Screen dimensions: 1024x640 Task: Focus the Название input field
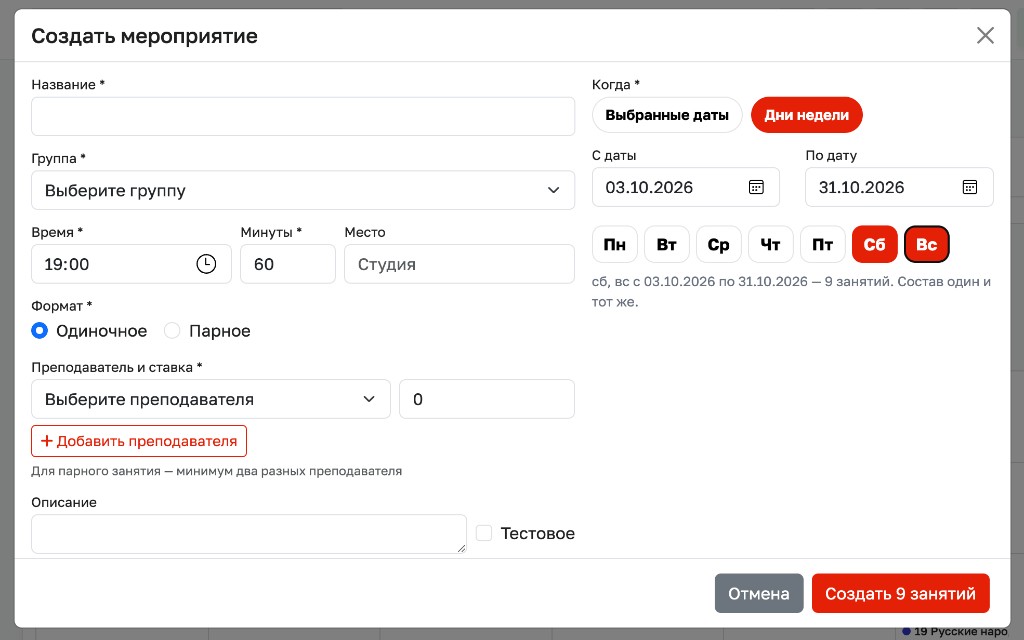pos(303,116)
